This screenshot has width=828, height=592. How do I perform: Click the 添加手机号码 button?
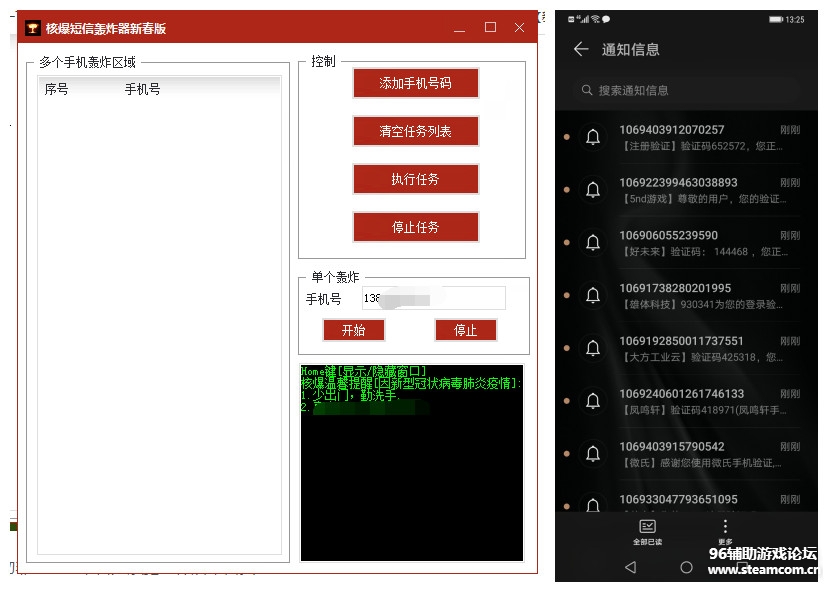(x=415, y=83)
